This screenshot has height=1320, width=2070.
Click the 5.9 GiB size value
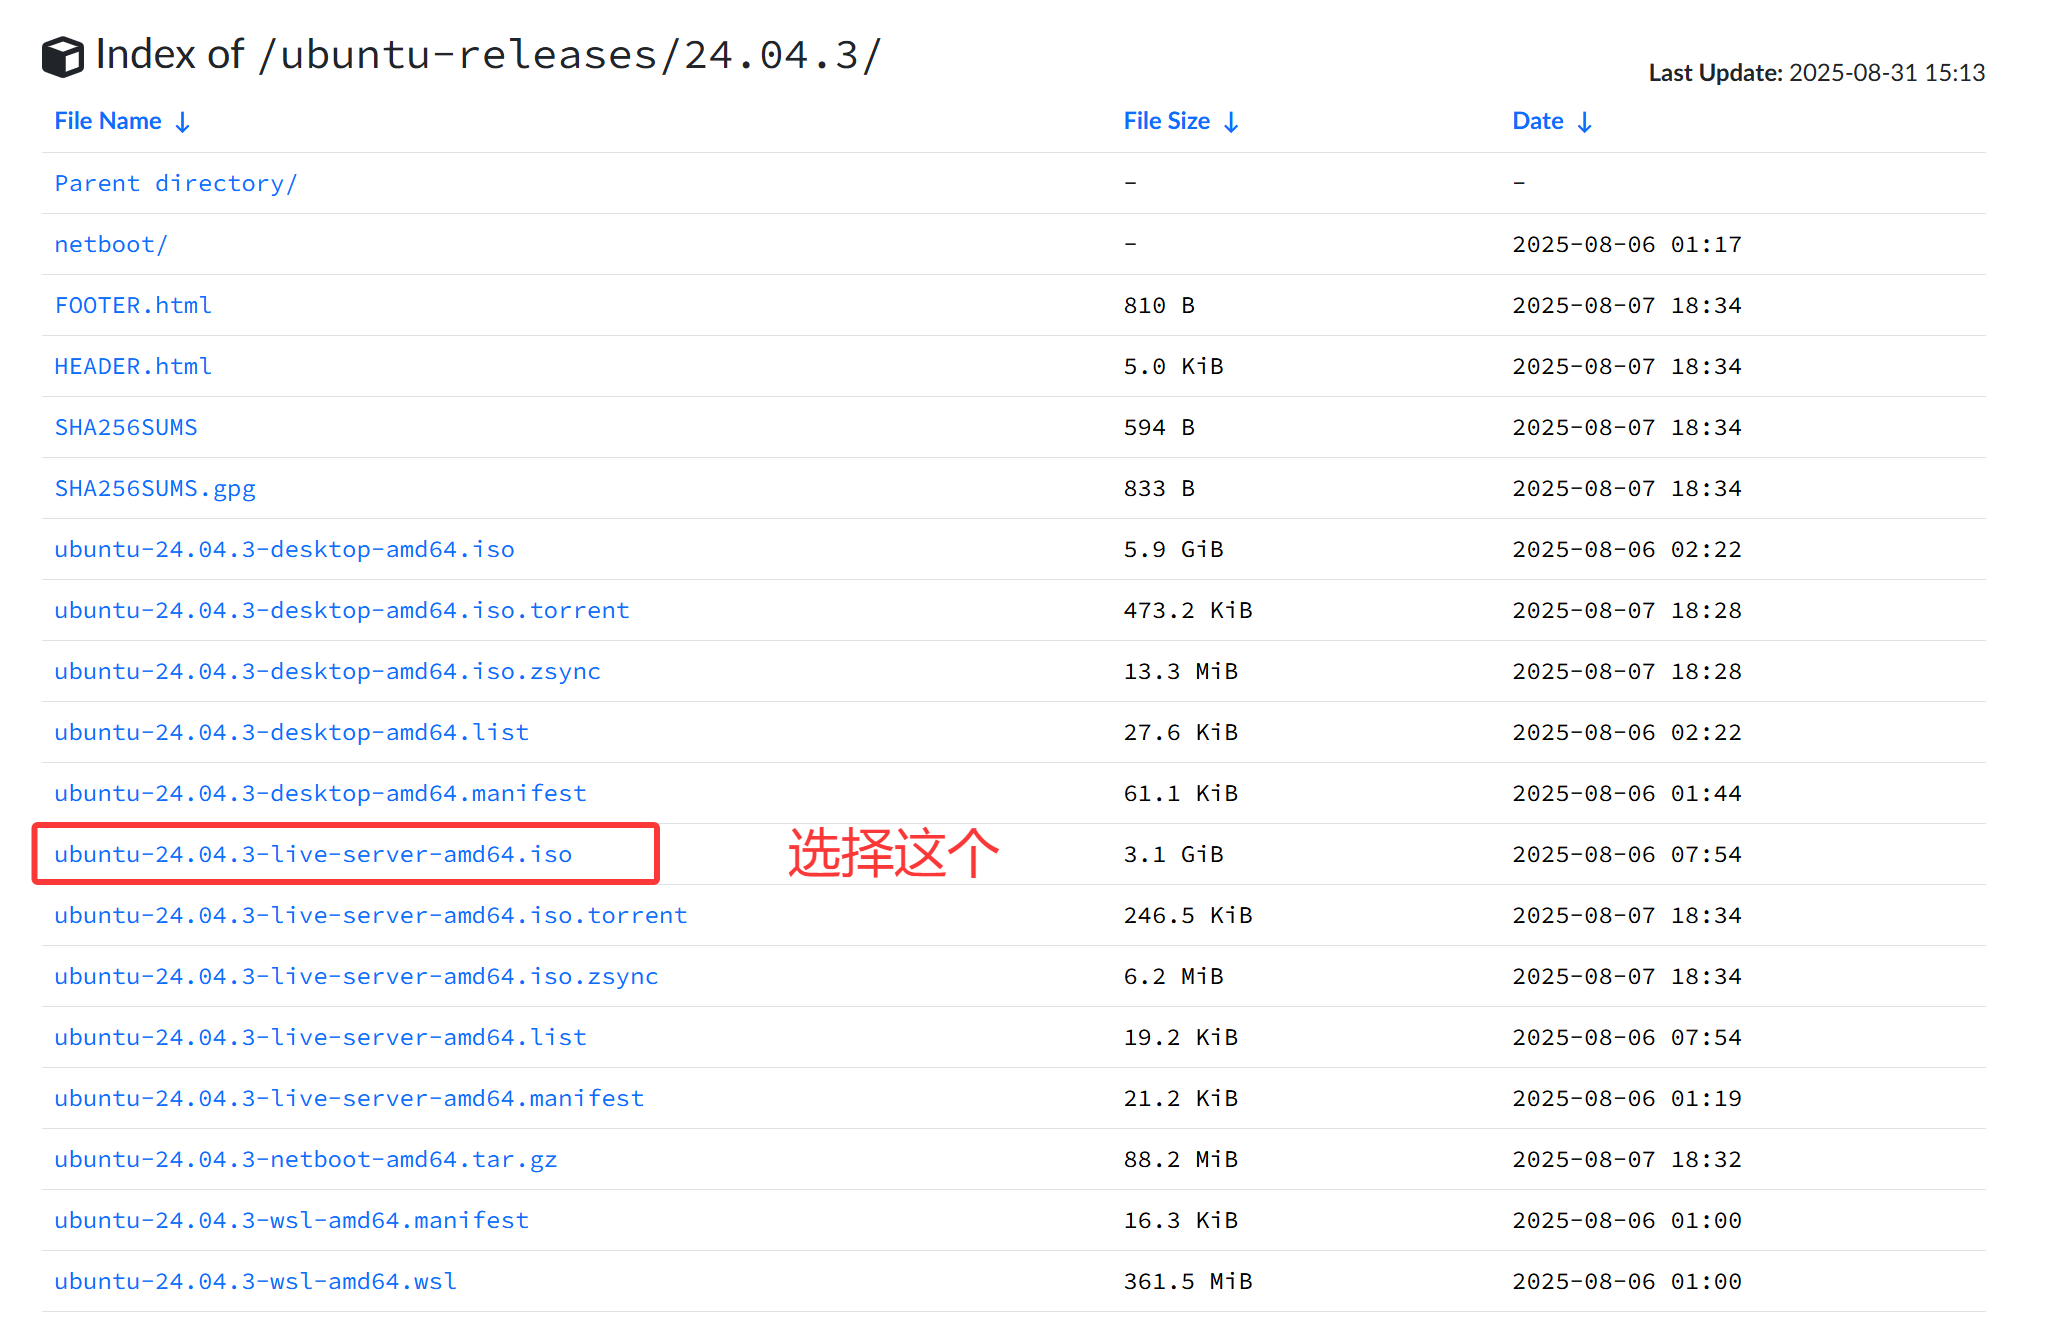tap(1173, 549)
